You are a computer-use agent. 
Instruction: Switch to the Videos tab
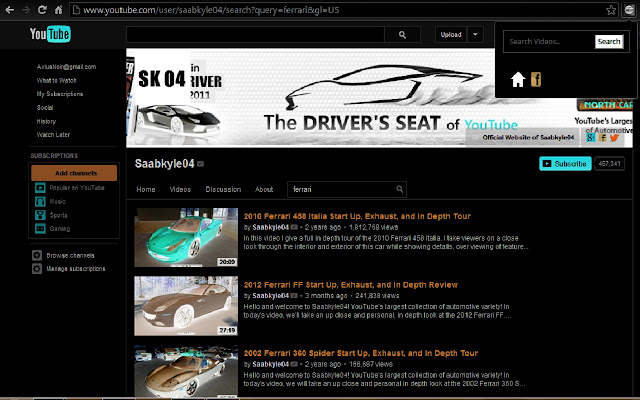pos(180,189)
